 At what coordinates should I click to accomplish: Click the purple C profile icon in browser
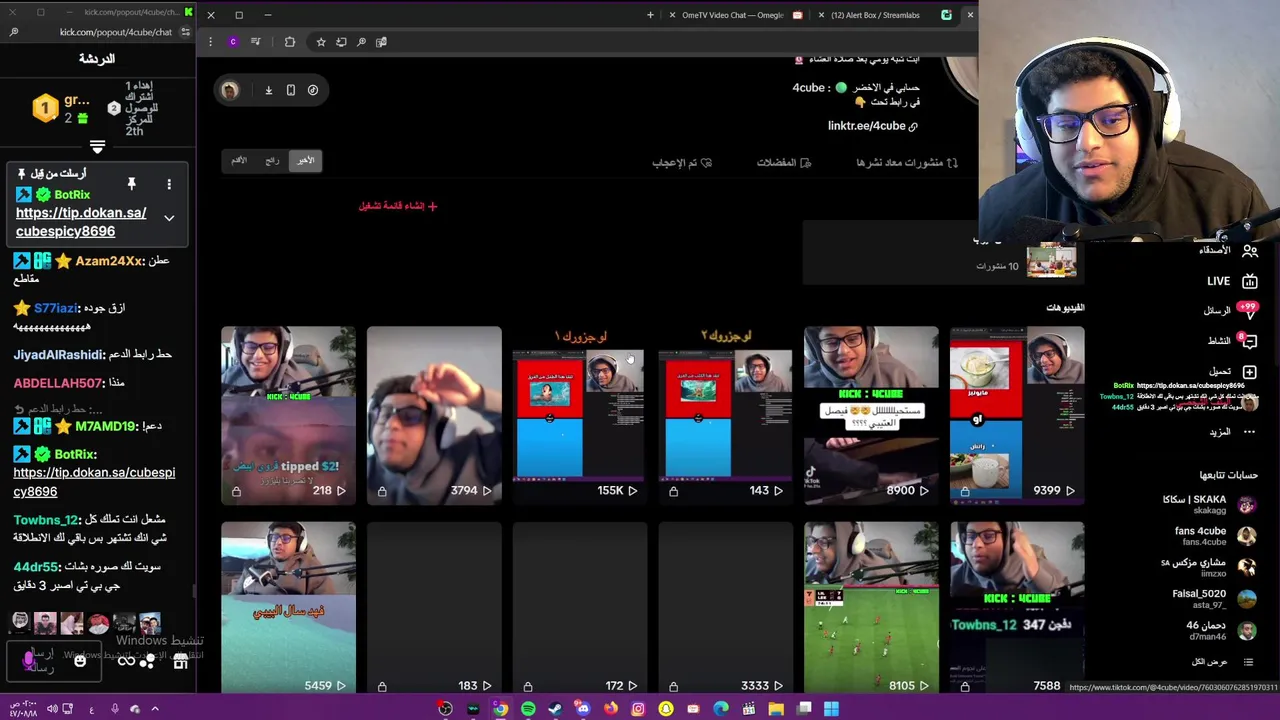(233, 42)
